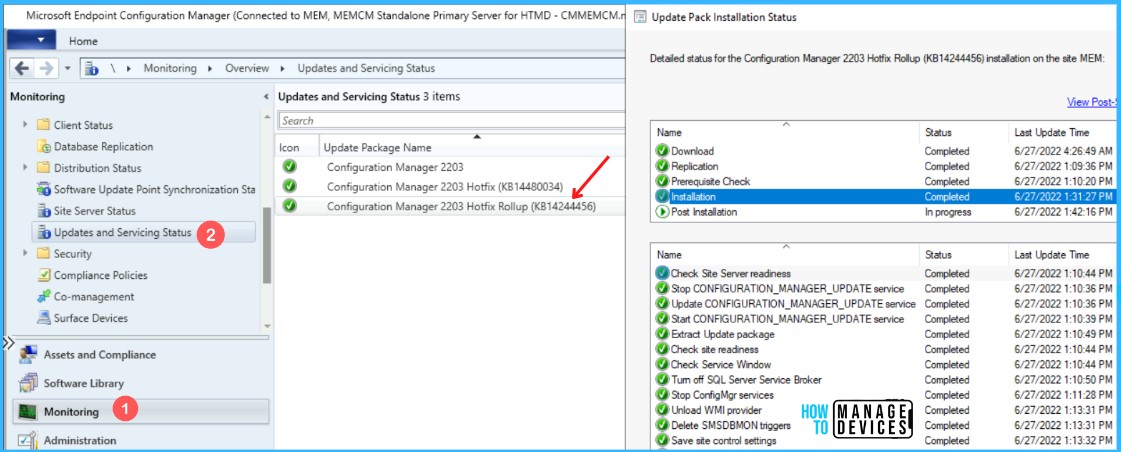Select the Distribution Status folder icon

pyautogui.click(x=43, y=168)
